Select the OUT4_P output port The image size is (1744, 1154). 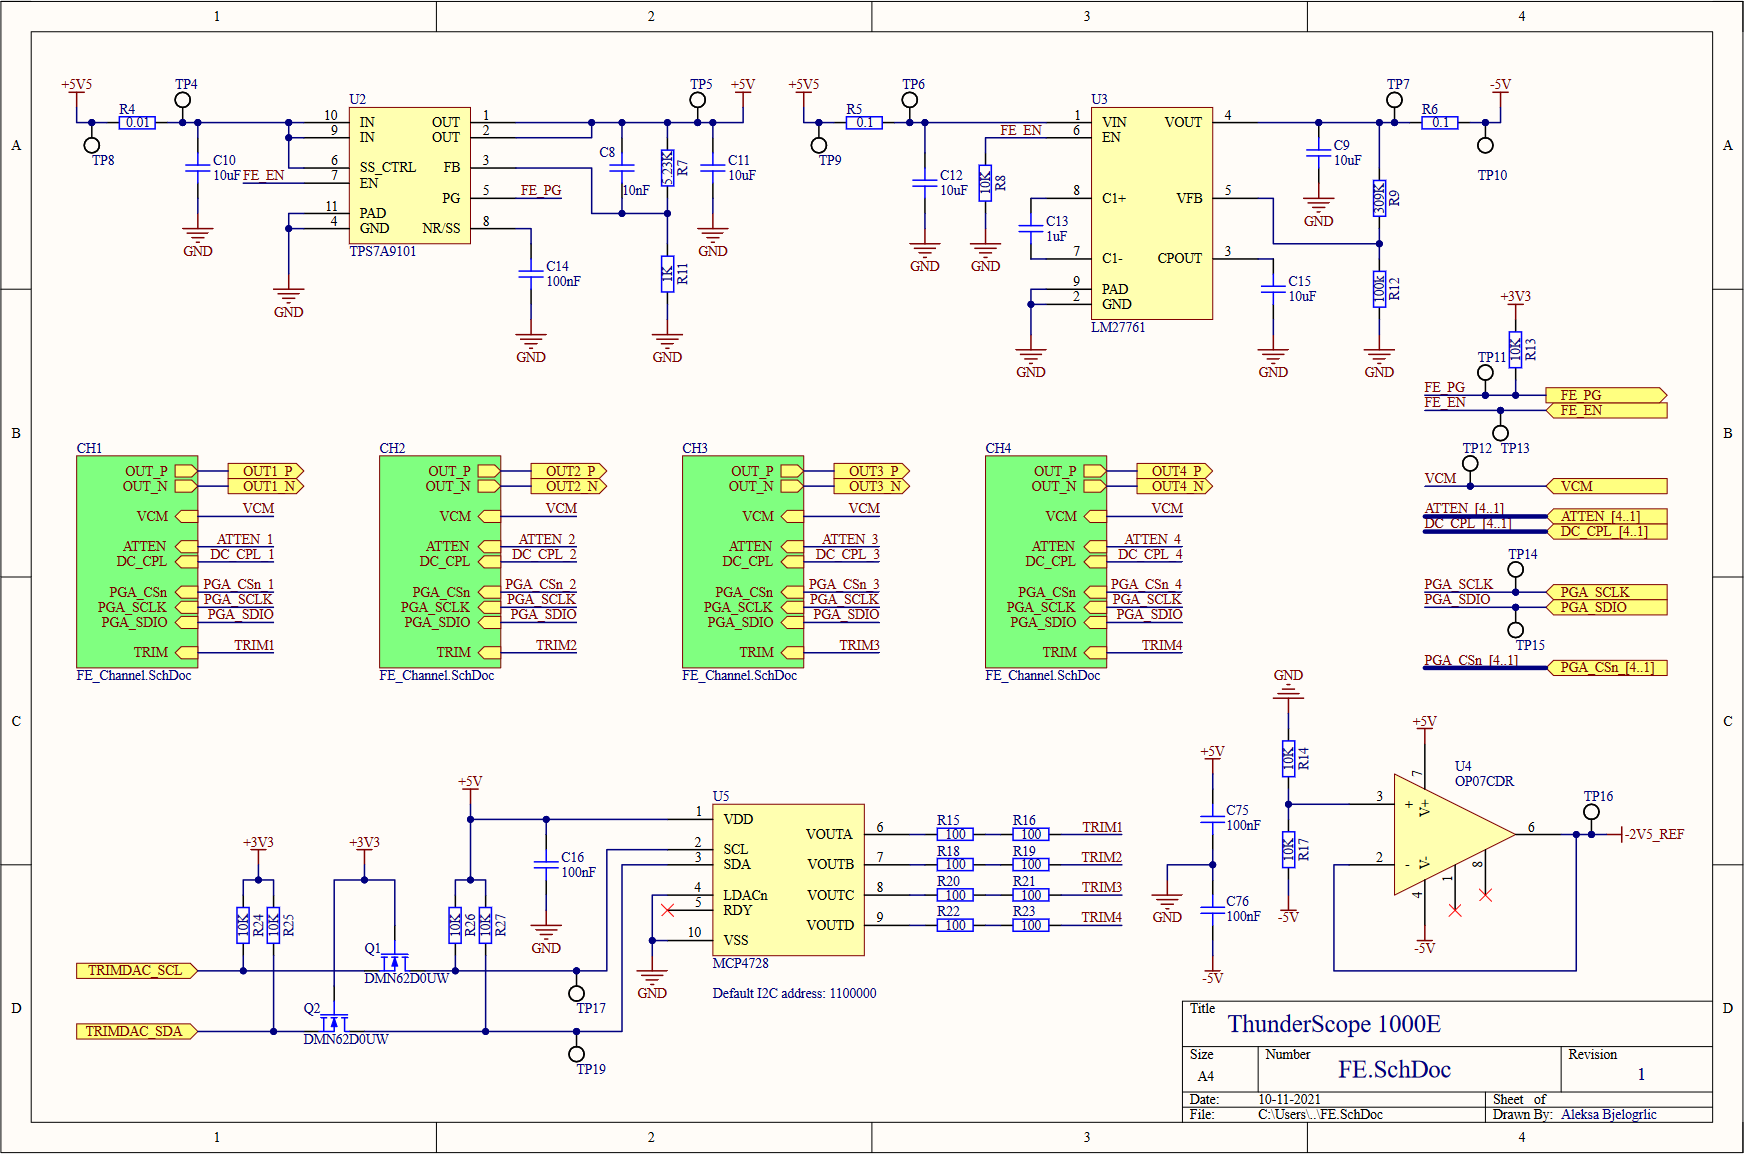[1174, 471]
